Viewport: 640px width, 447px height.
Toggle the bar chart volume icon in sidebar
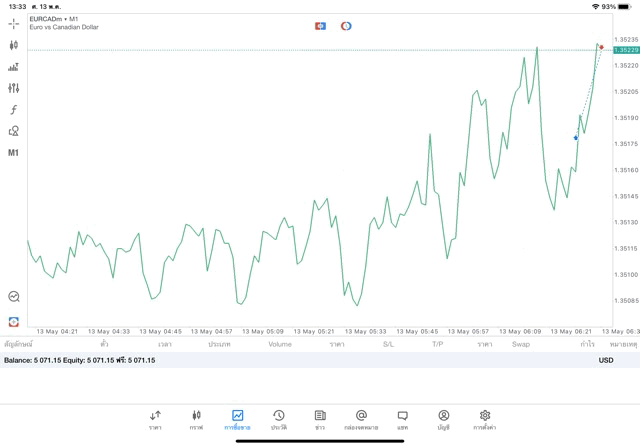coord(13,67)
